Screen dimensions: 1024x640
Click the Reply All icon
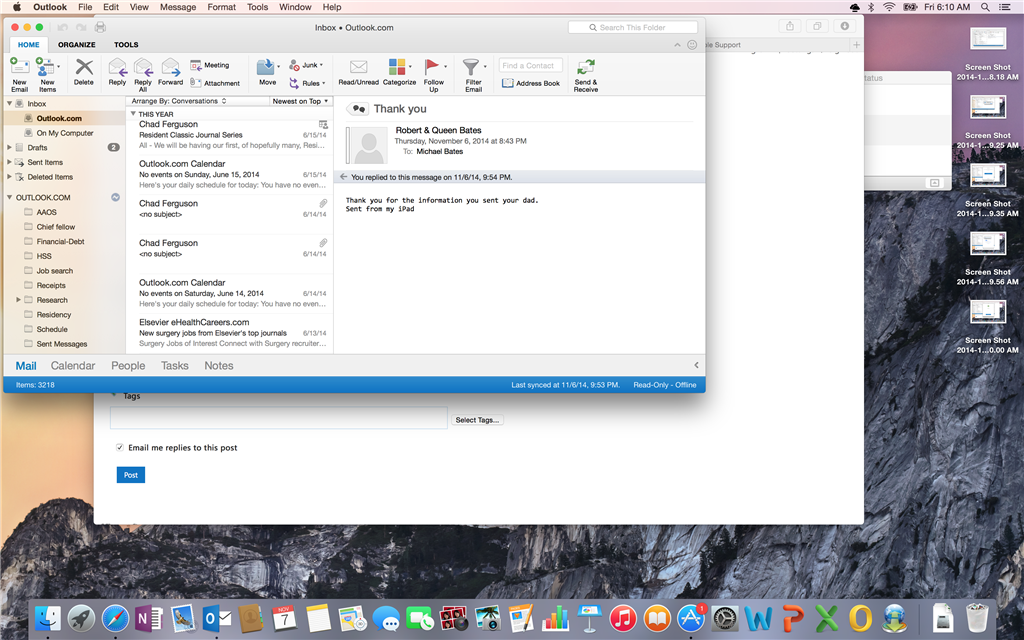click(143, 68)
